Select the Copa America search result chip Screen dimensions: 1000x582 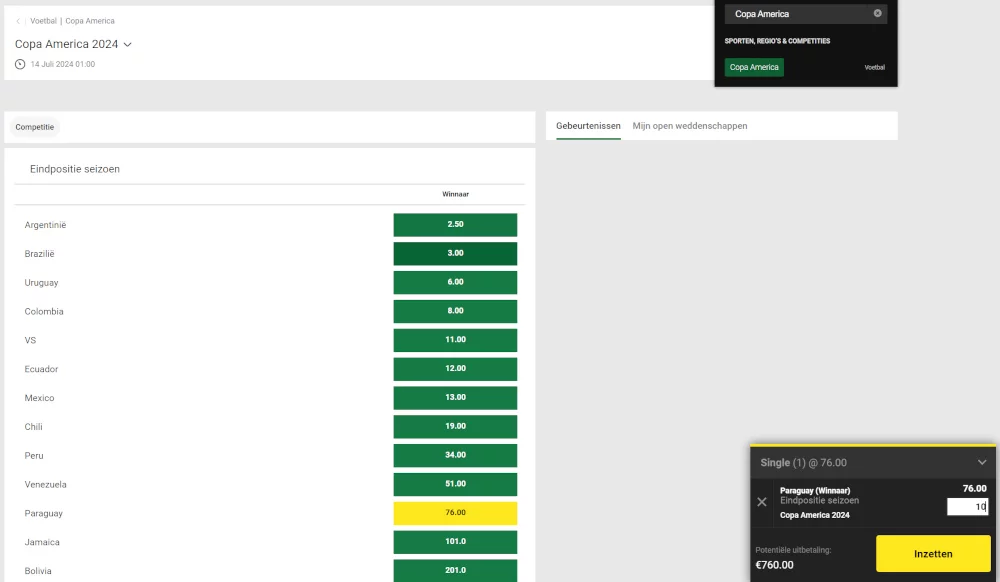(754, 67)
